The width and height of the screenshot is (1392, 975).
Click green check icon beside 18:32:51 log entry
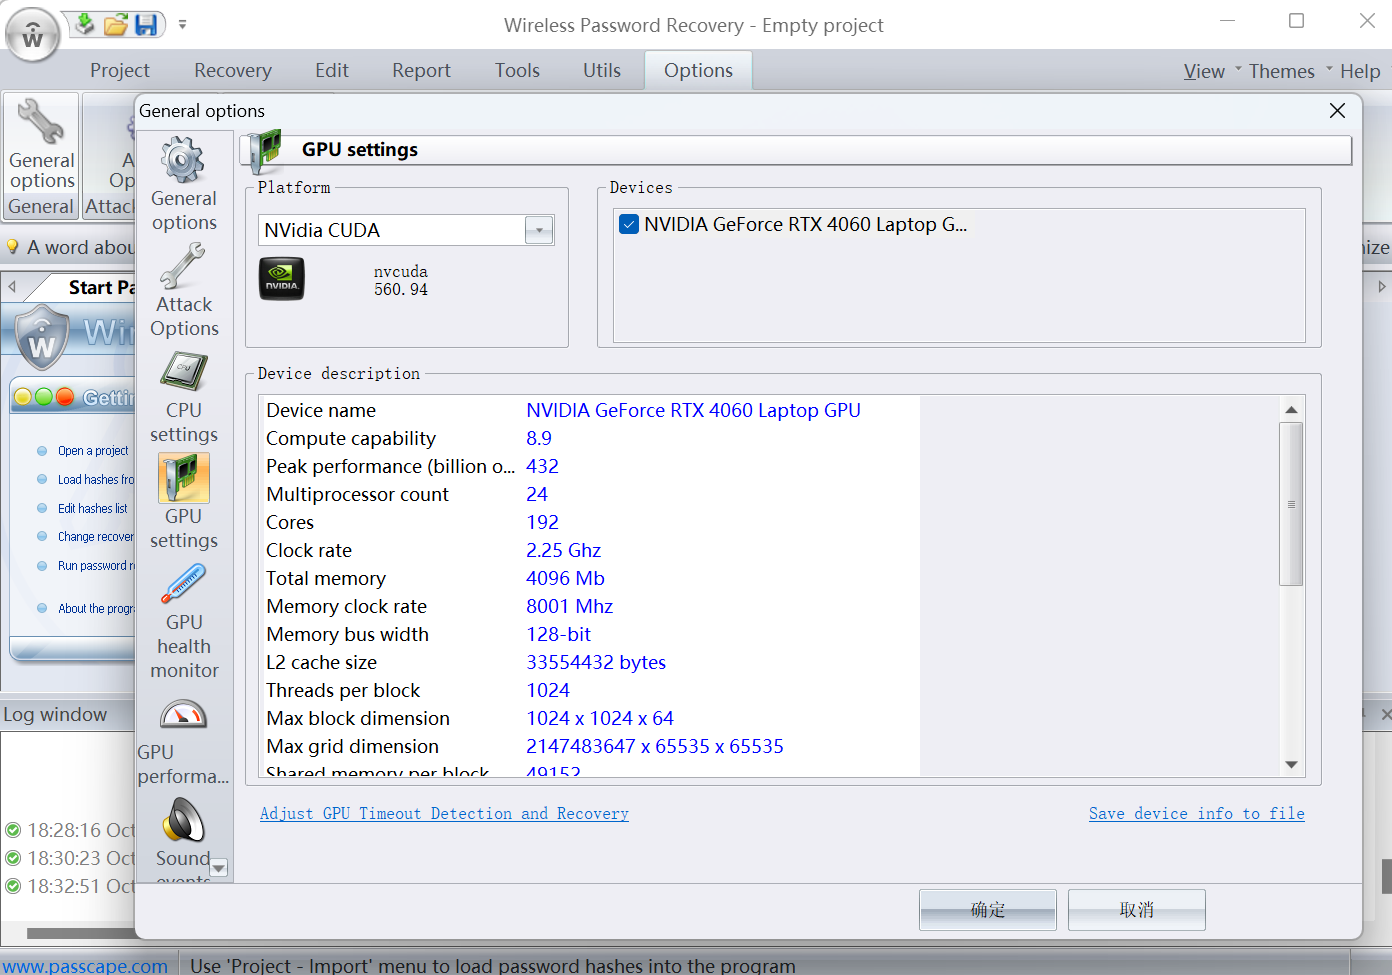13,886
